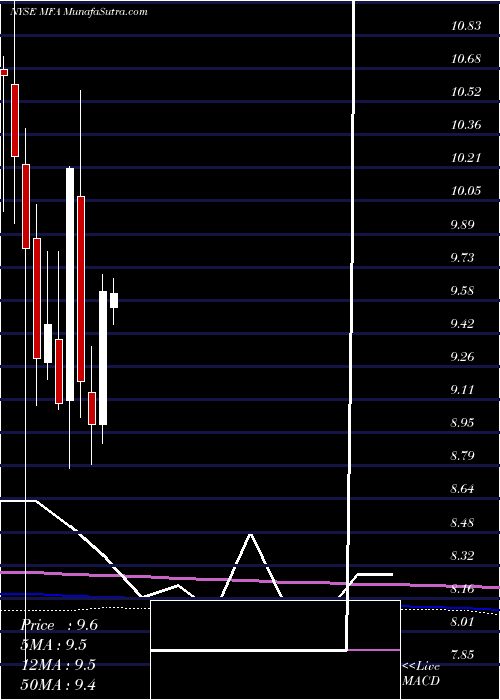Click the MACD white peak near 8.48
Image resolution: width=500 pixels, height=700 pixels.
click(250, 535)
